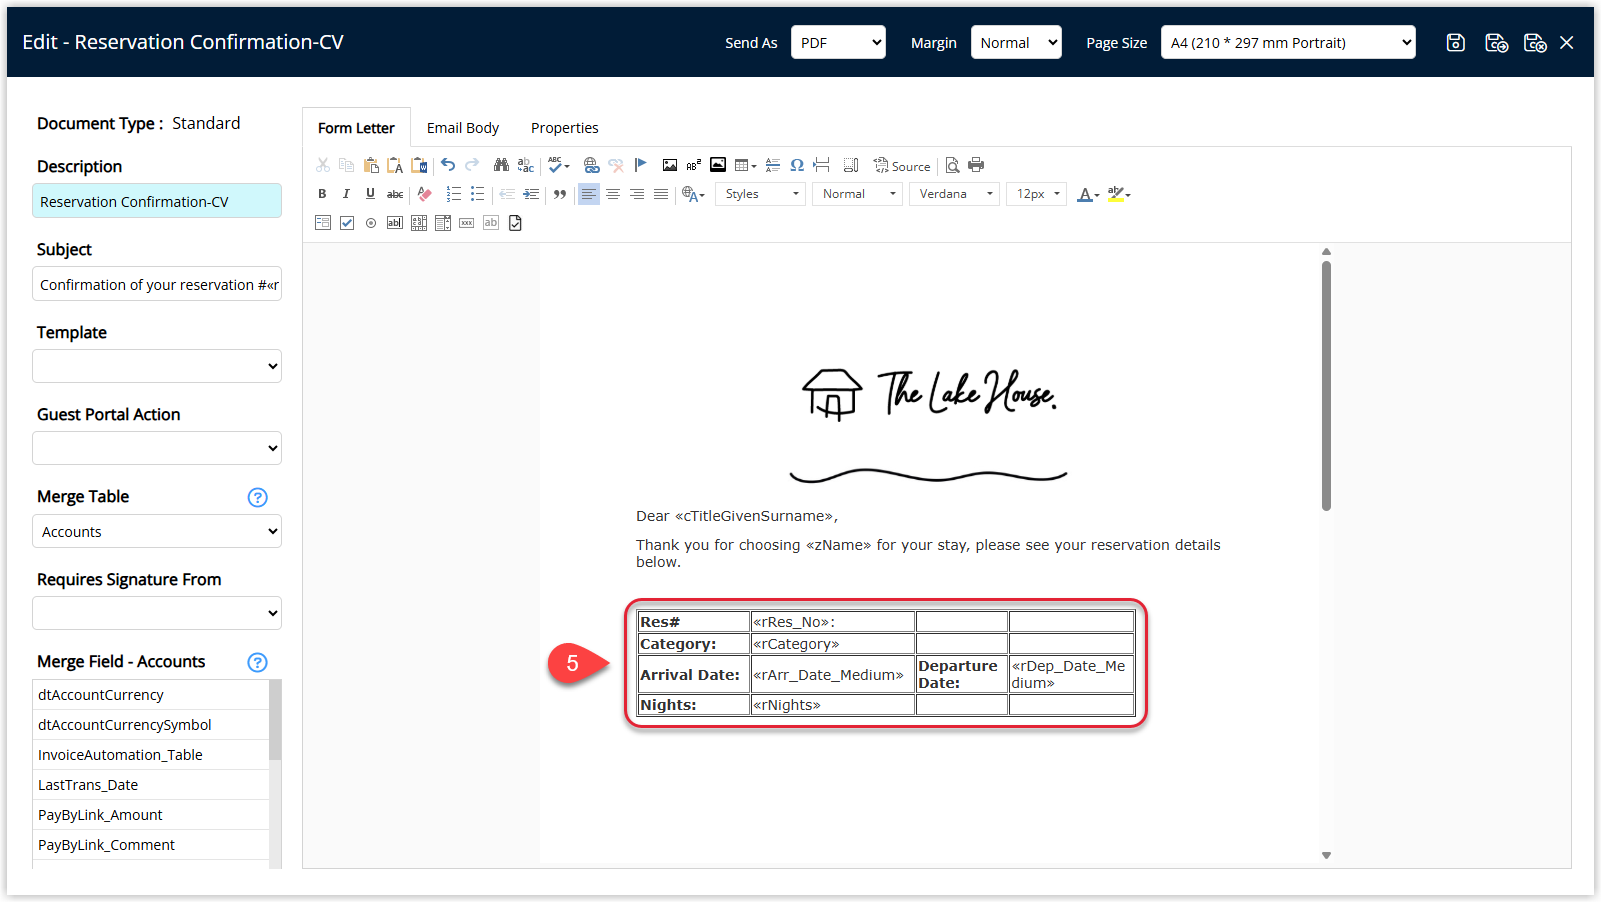Image resolution: width=1602 pixels, height=903 pixels.
Task: Click the Insert Image icon
Action: click(670, 165)
